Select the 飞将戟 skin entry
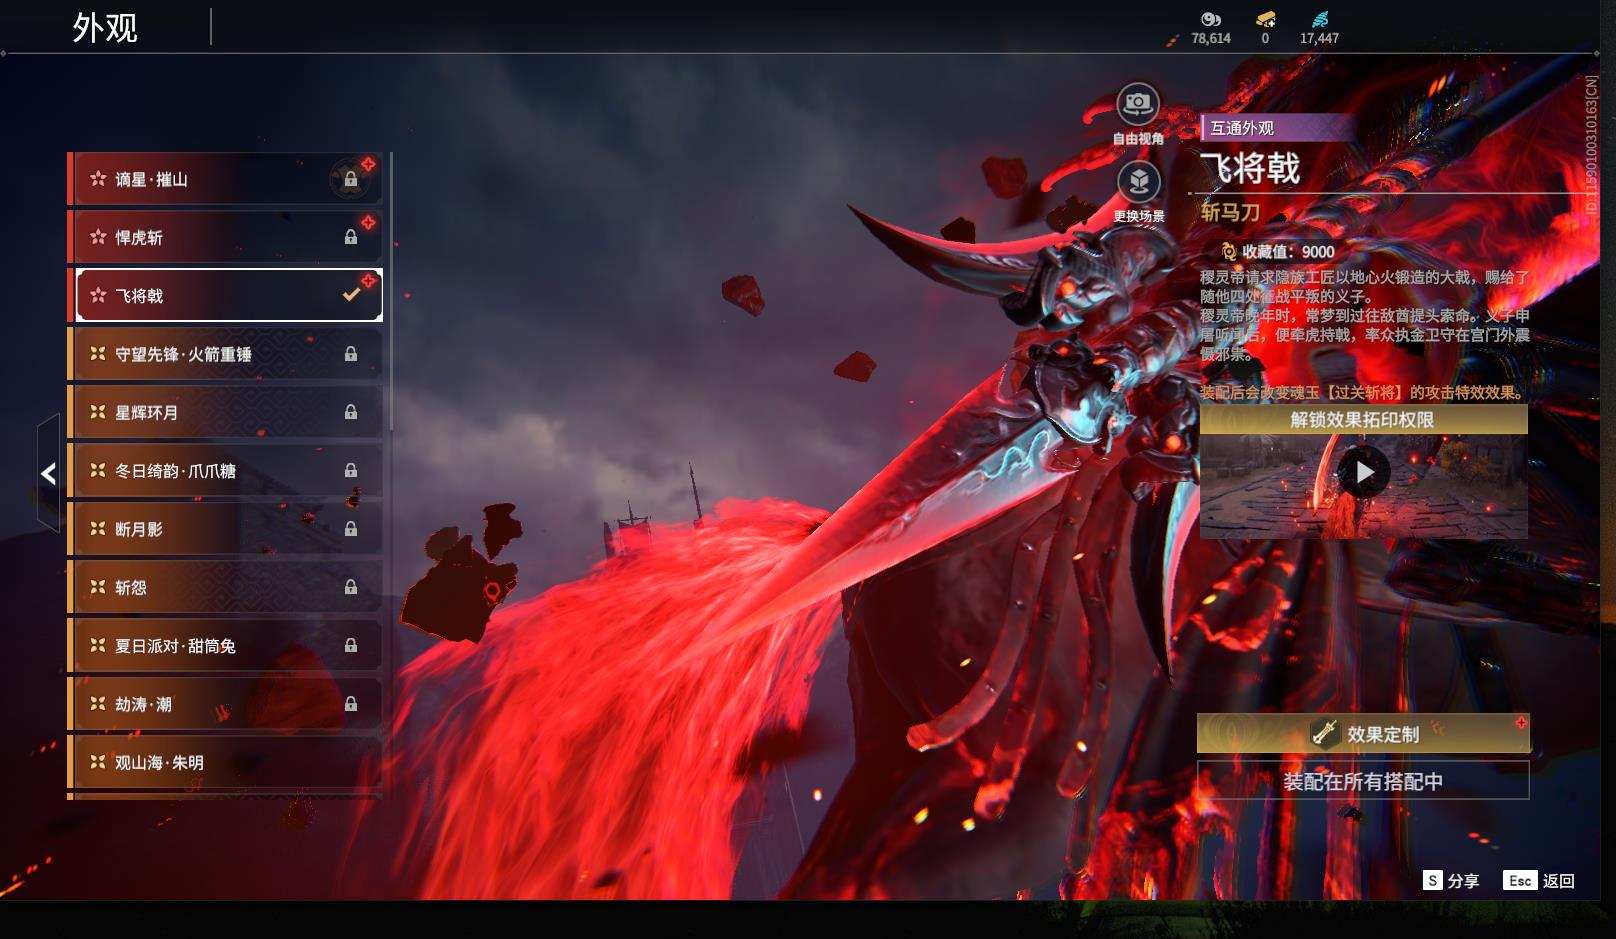The image size is (1616, 939). pyautogui.click(x=225, y=295)
